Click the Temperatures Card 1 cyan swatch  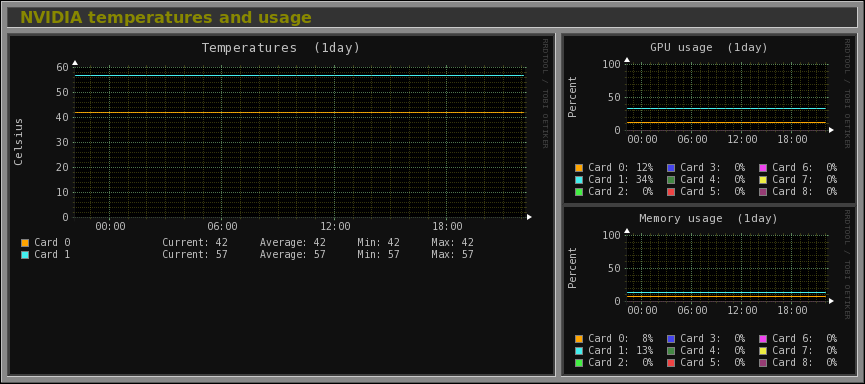pyautogui.click(x=25, y=255)
